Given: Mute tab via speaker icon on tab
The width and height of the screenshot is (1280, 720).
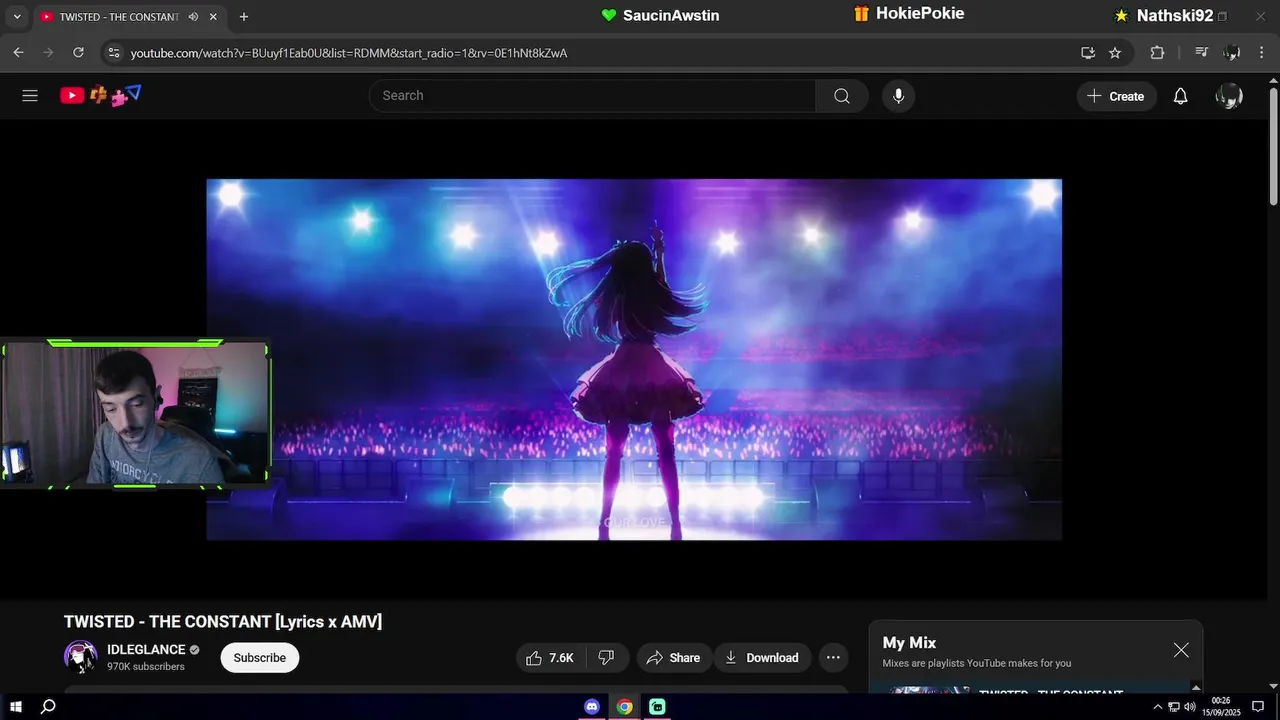Looking at the screenshot, I should click(193, 17).
